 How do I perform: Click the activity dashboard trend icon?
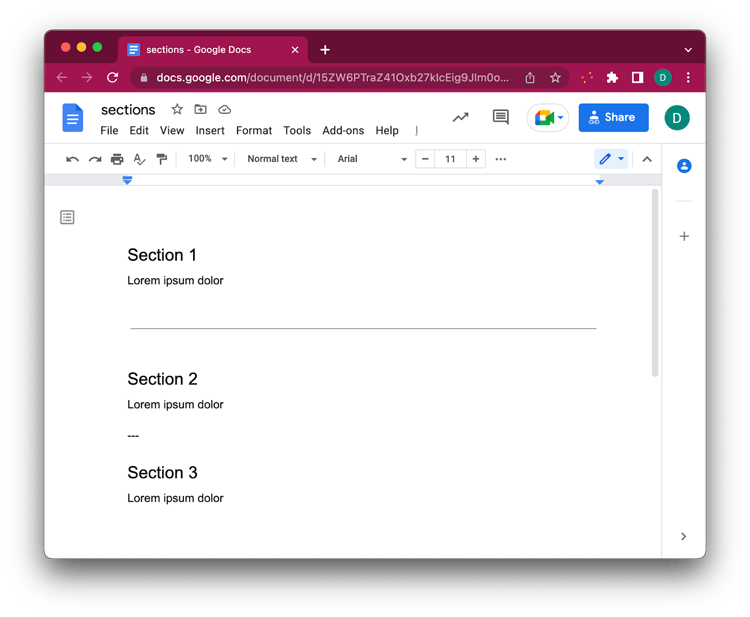coord(460,118)
